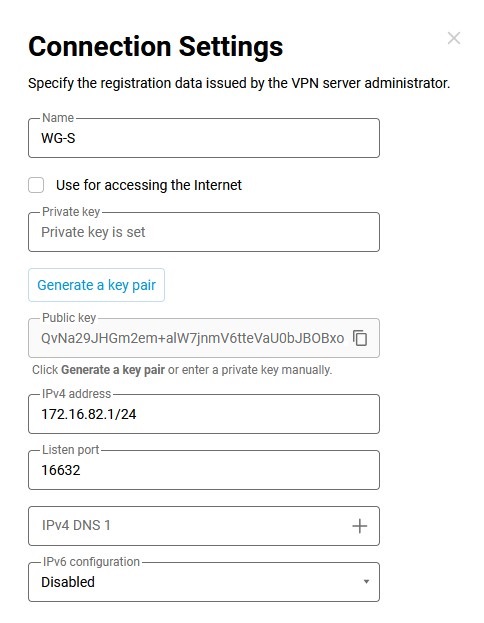Viewport: 484px width, 623px height.
Task: Close the Connection Settings dialog
Action: (454, 38)
